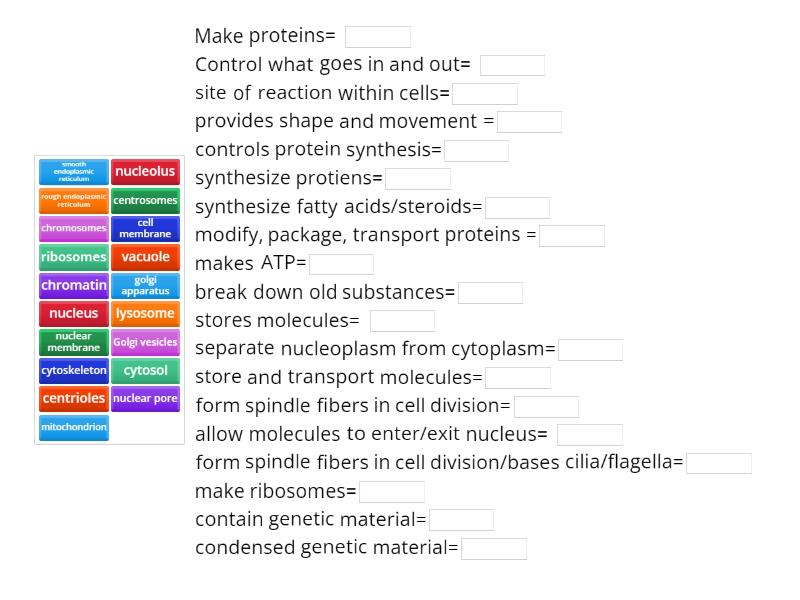The height and width of the screenshot is (600, 800).
Task: Select the centrosomes tile
Action: click(x=145, y=200)
